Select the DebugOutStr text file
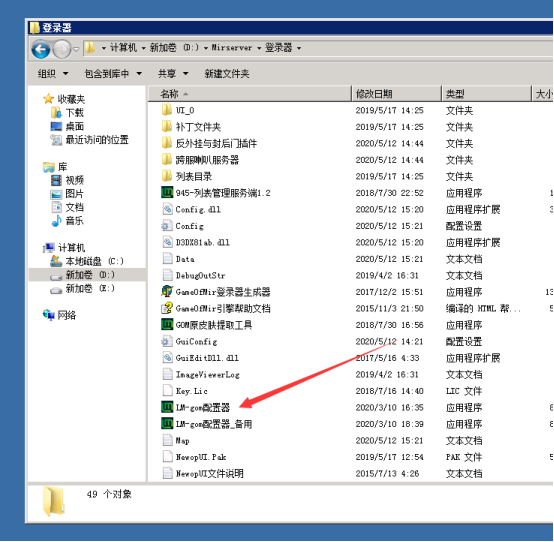 [194, 276]
